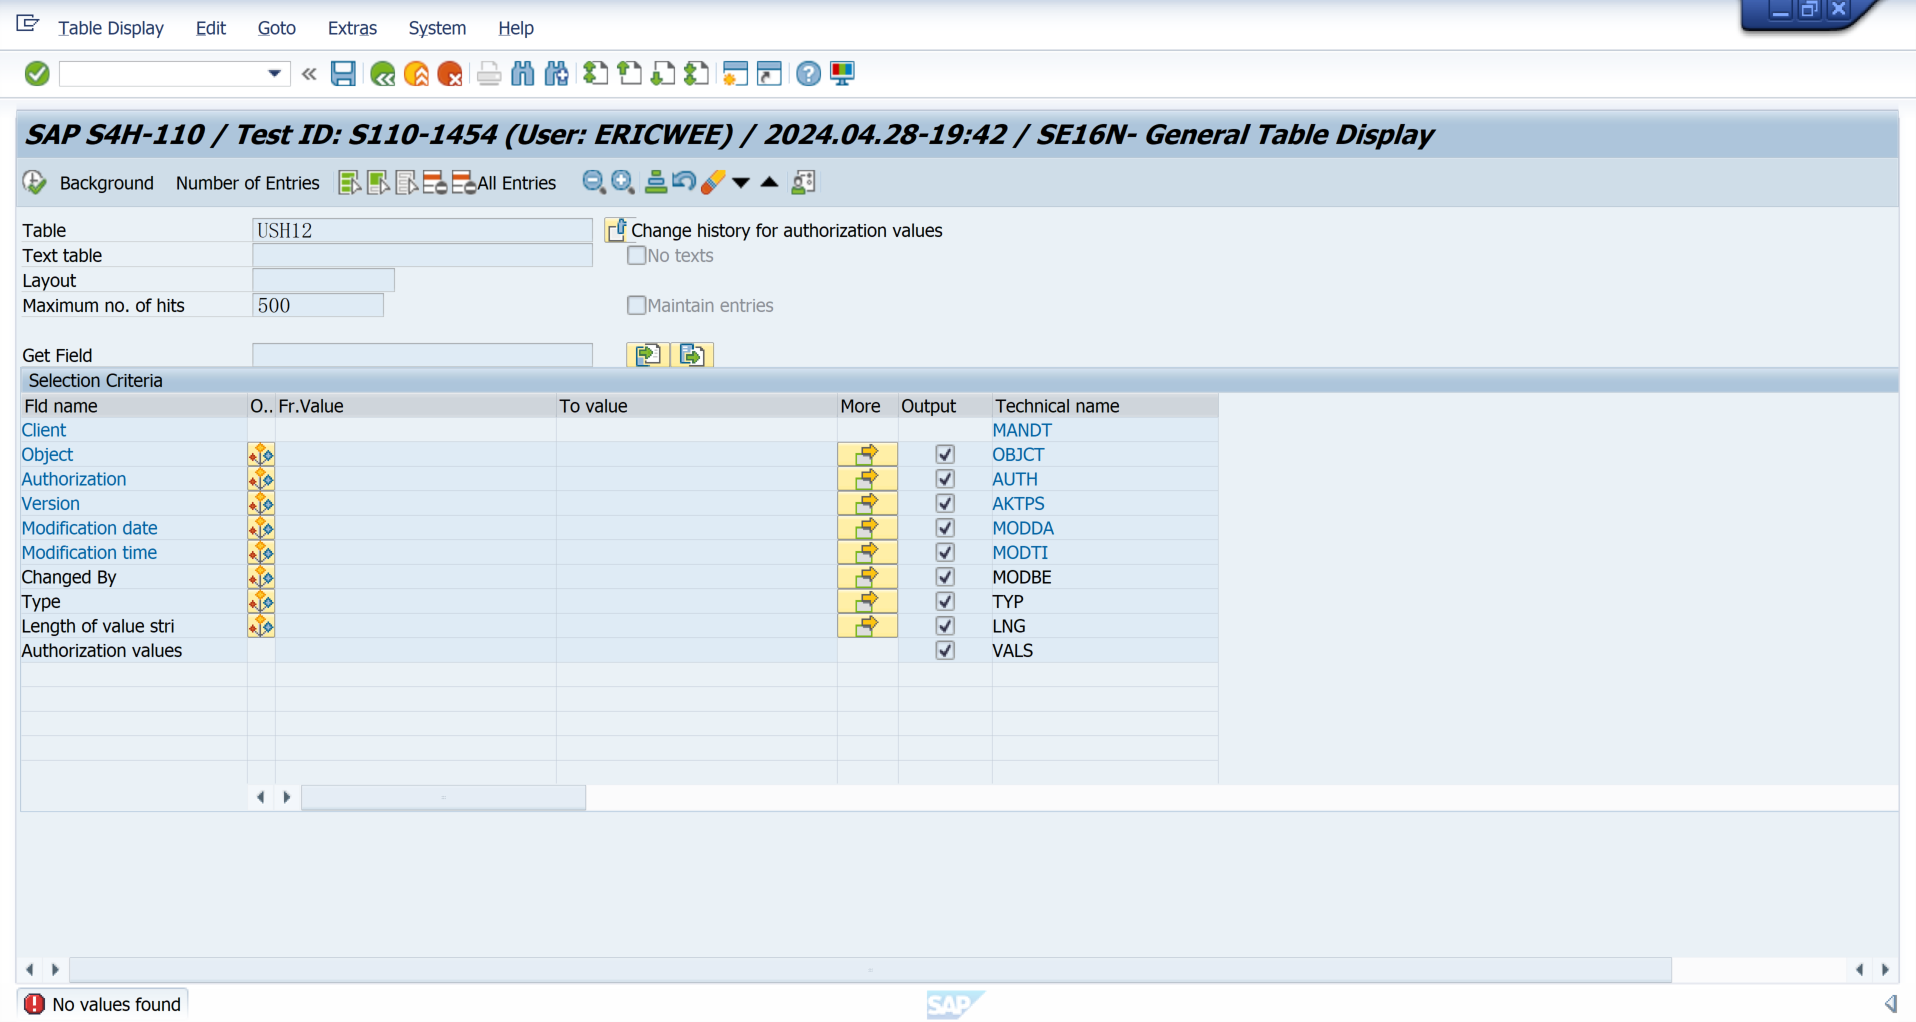Uncheck the Output checkbox for Object
1916x1022 pixels.
coord(945,455)
